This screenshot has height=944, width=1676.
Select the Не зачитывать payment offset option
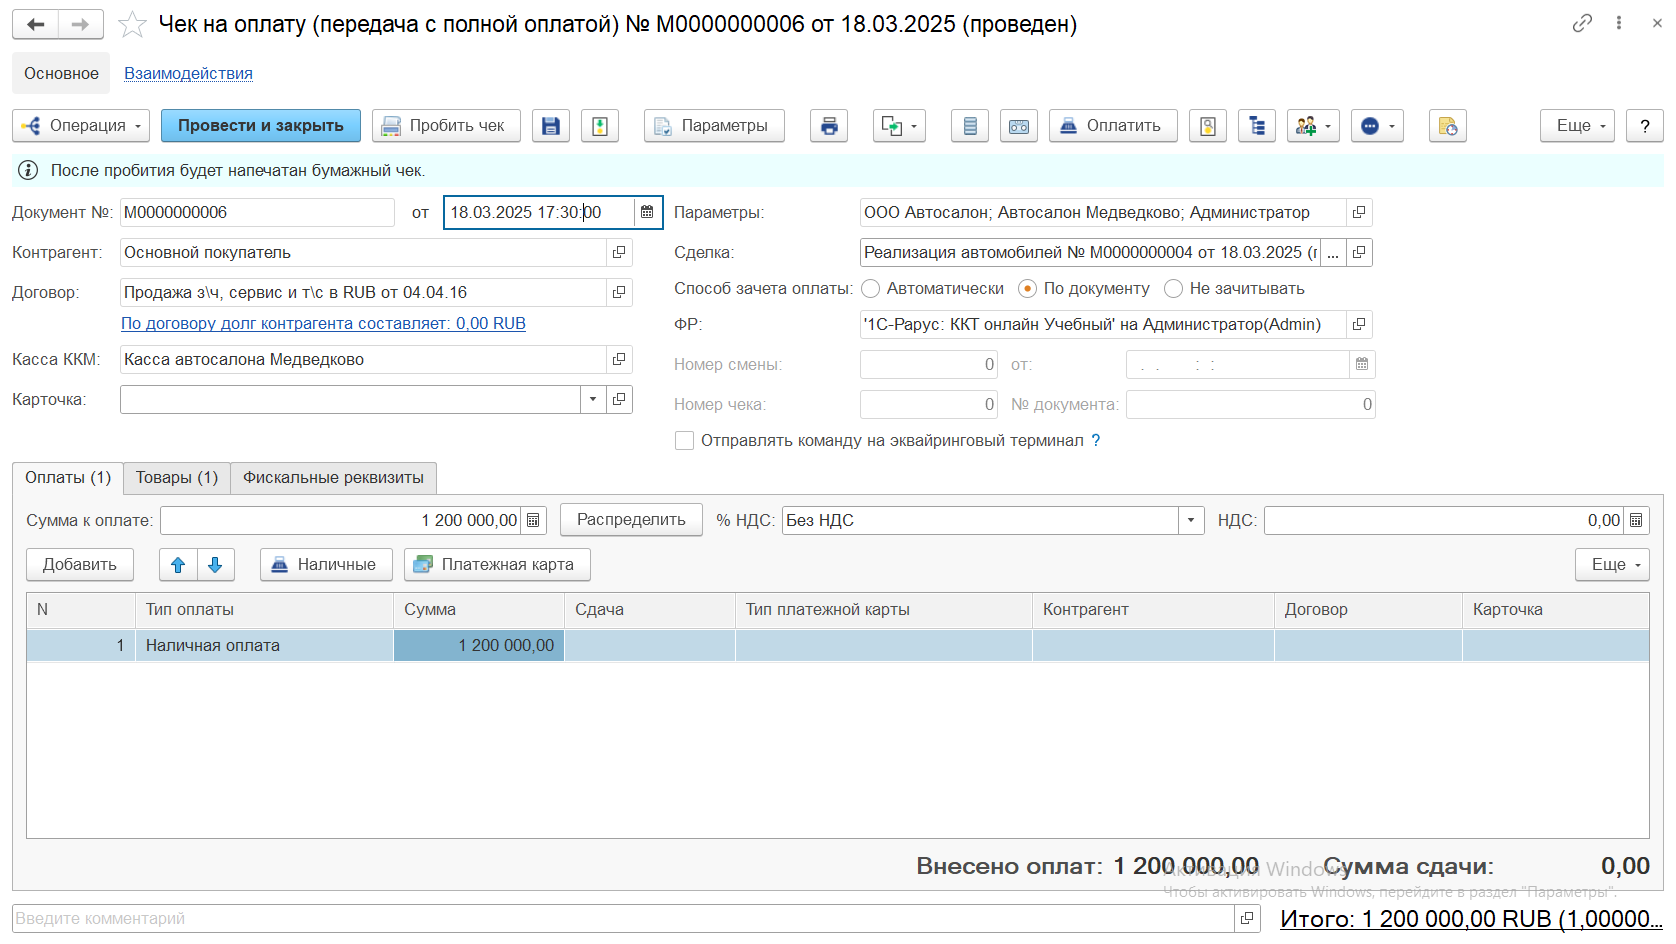pos(1173,289)
